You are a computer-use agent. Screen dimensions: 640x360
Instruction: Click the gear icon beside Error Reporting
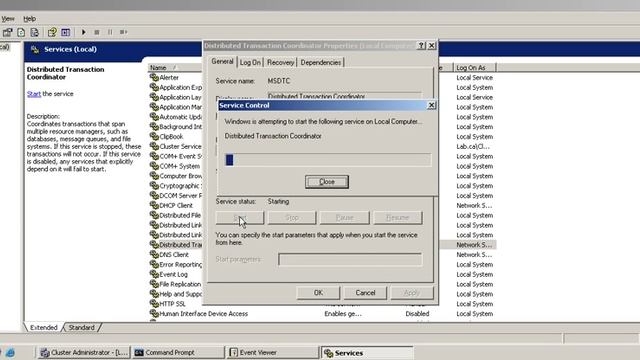154,264
